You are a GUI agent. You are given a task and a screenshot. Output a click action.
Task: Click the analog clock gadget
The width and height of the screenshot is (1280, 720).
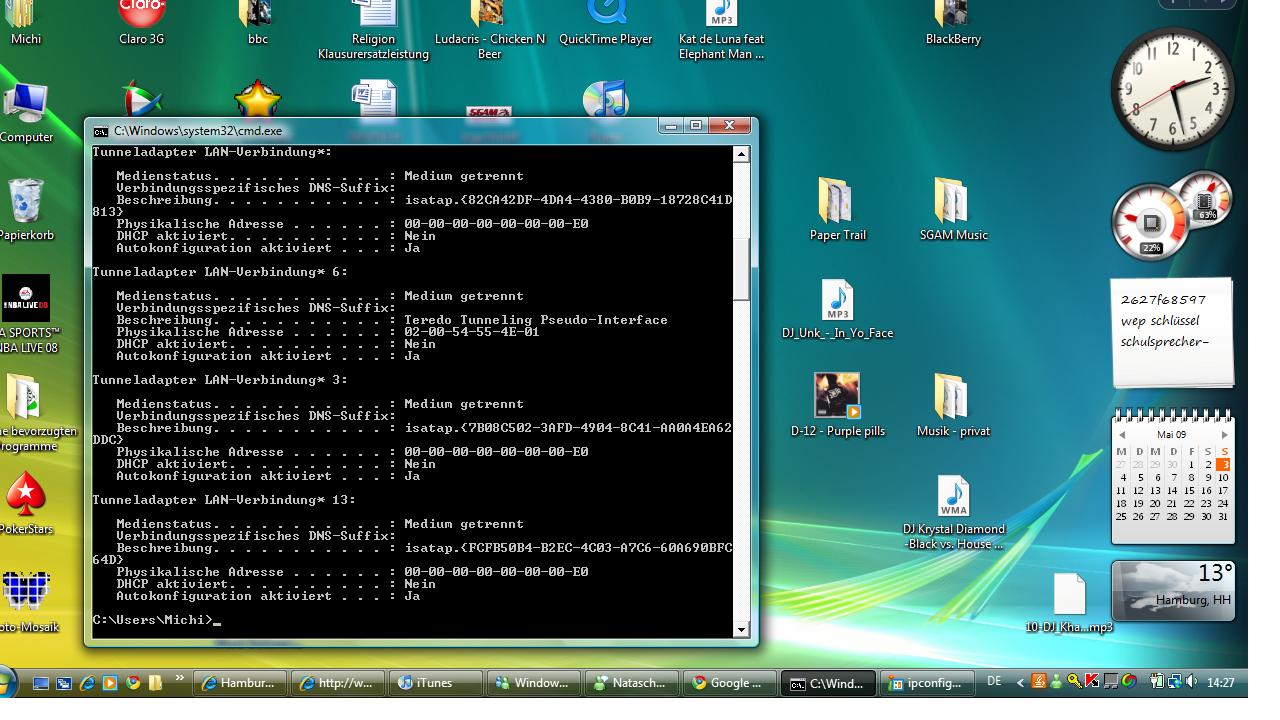point(1172,89)
